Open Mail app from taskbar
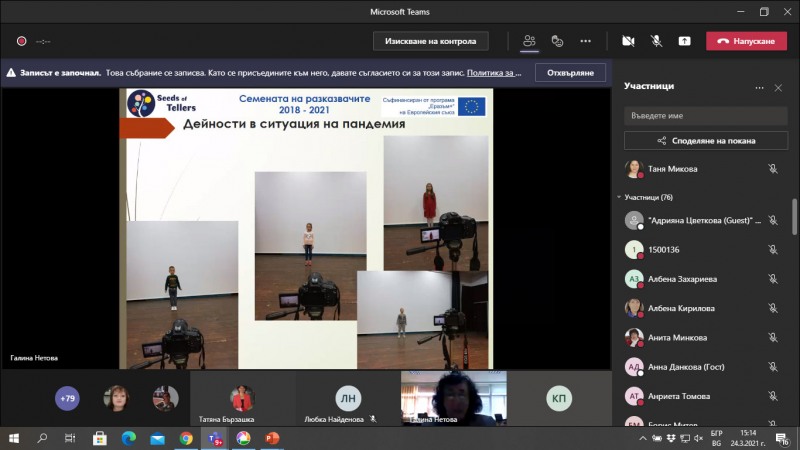Viewport: 800px width, 450px height. pos(157,438)
